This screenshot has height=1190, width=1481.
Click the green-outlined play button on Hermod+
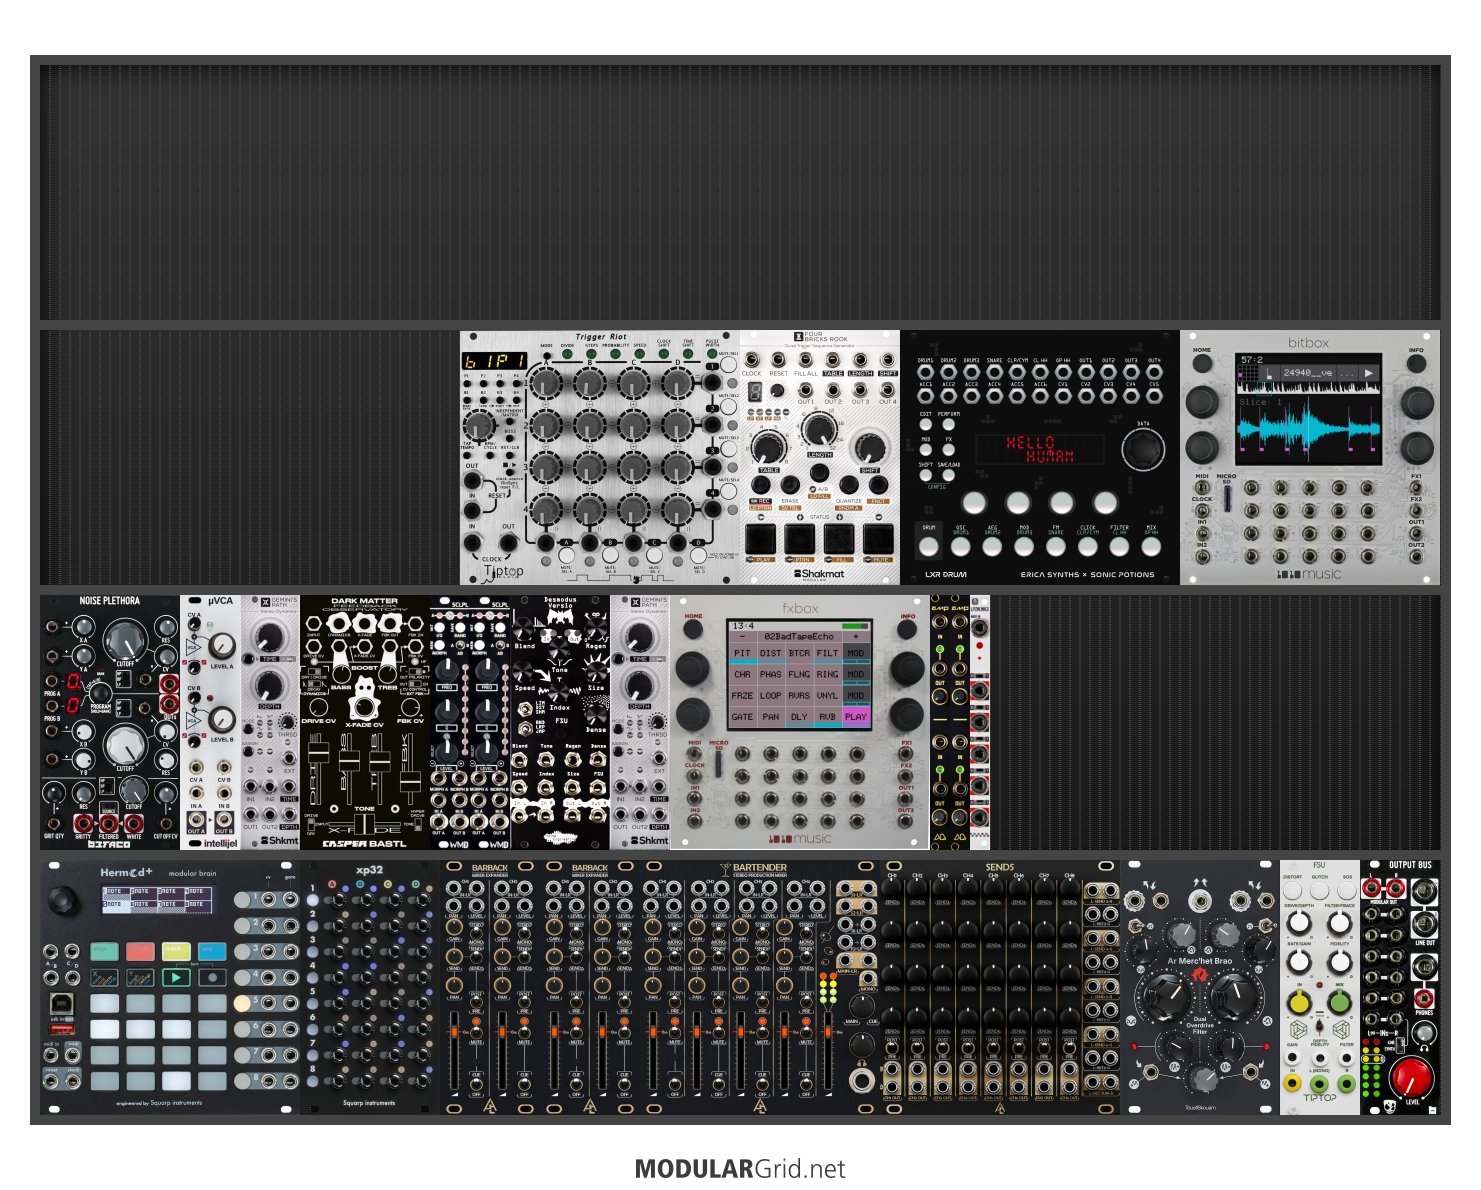[x=176, y=977]
